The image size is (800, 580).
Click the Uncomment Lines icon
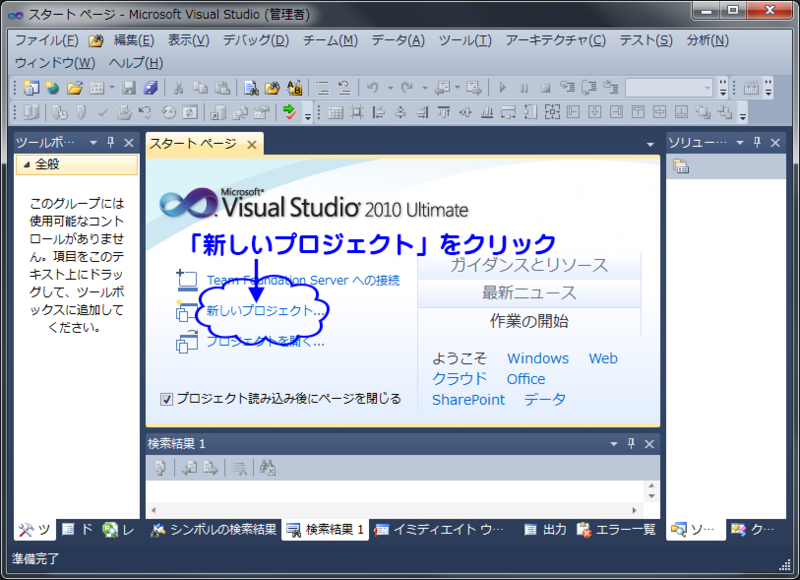(x=344, y=88)
